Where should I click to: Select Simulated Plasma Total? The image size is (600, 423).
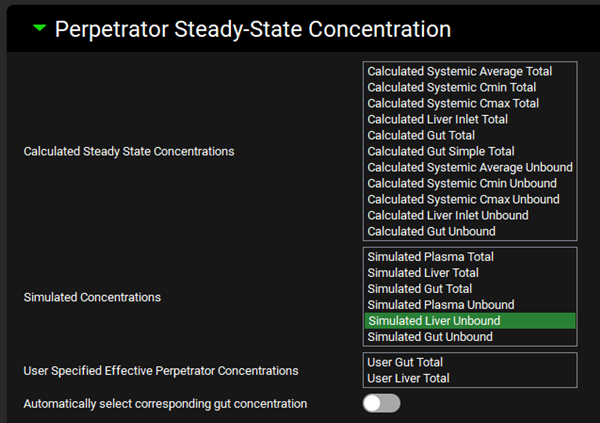click(430, 257)
